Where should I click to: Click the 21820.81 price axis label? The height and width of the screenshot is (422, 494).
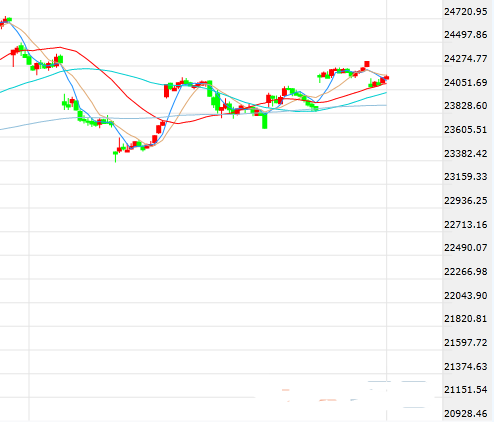click(x=465, y=319)
